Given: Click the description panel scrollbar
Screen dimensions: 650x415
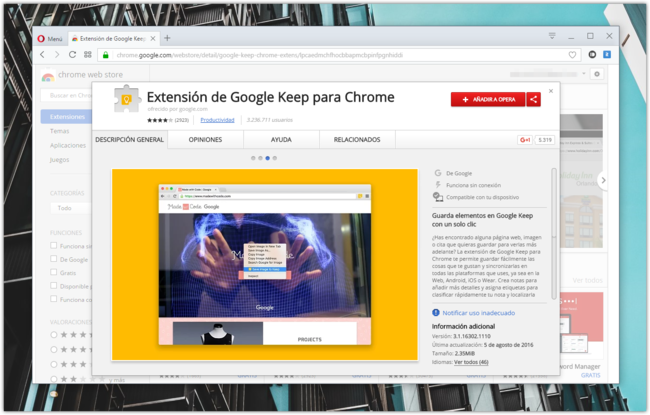Looking at the screenshot, I should pos(553,233).
